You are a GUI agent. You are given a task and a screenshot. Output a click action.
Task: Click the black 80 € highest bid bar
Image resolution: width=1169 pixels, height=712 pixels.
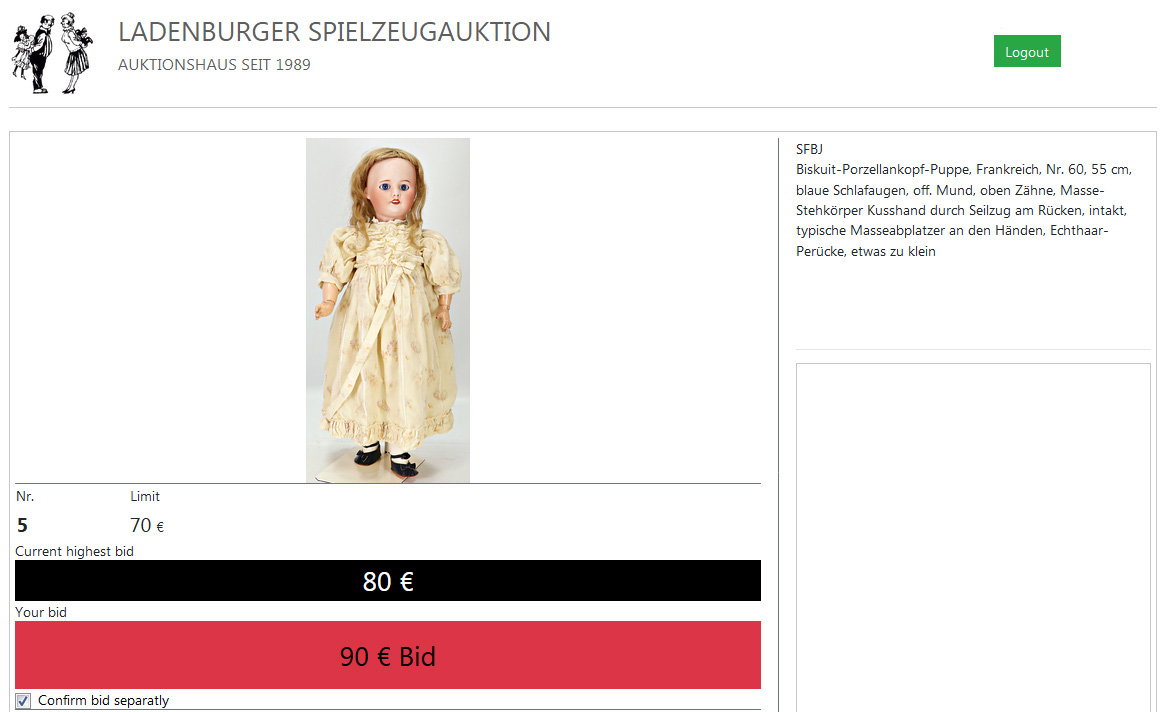pos(388,581)
